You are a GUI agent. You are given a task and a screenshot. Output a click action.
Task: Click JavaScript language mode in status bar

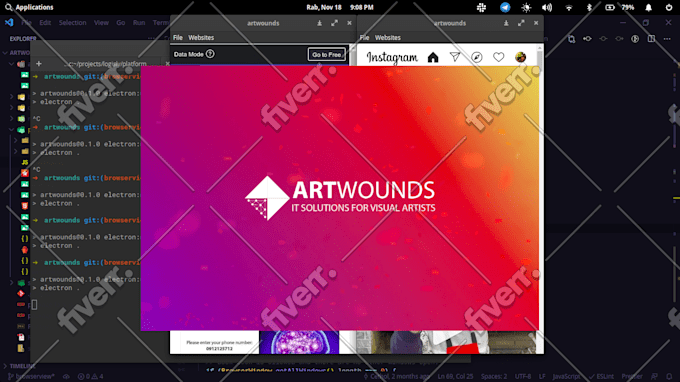click(566, 376)
